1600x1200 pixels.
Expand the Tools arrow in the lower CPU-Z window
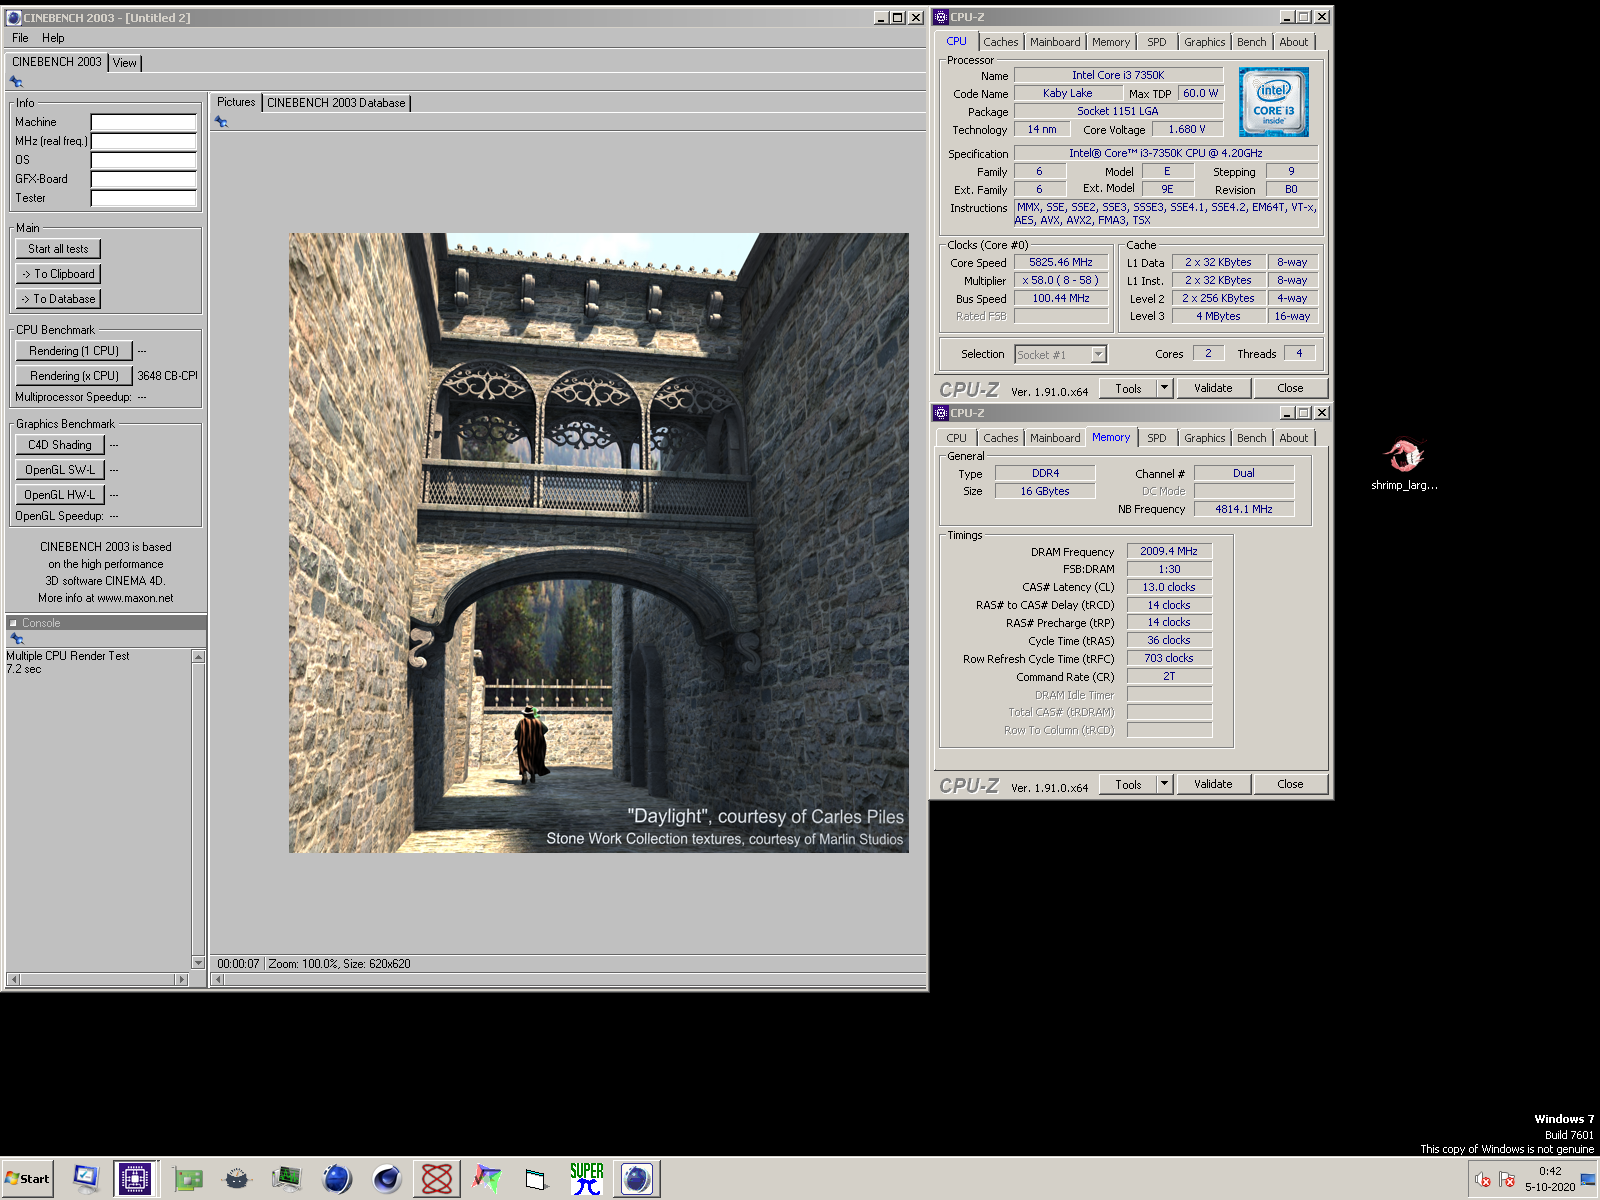[1164, 784]
